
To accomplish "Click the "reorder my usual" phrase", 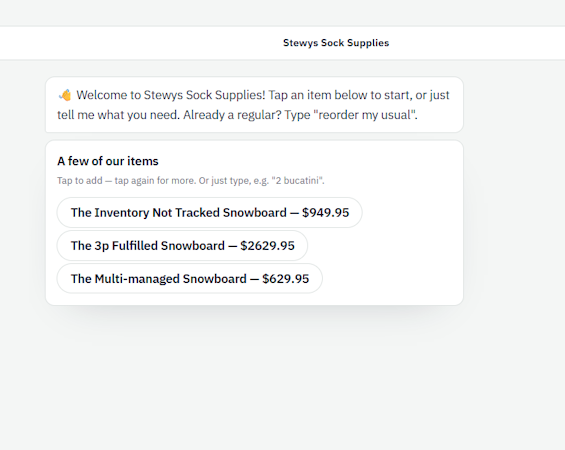I will (365, 115).
